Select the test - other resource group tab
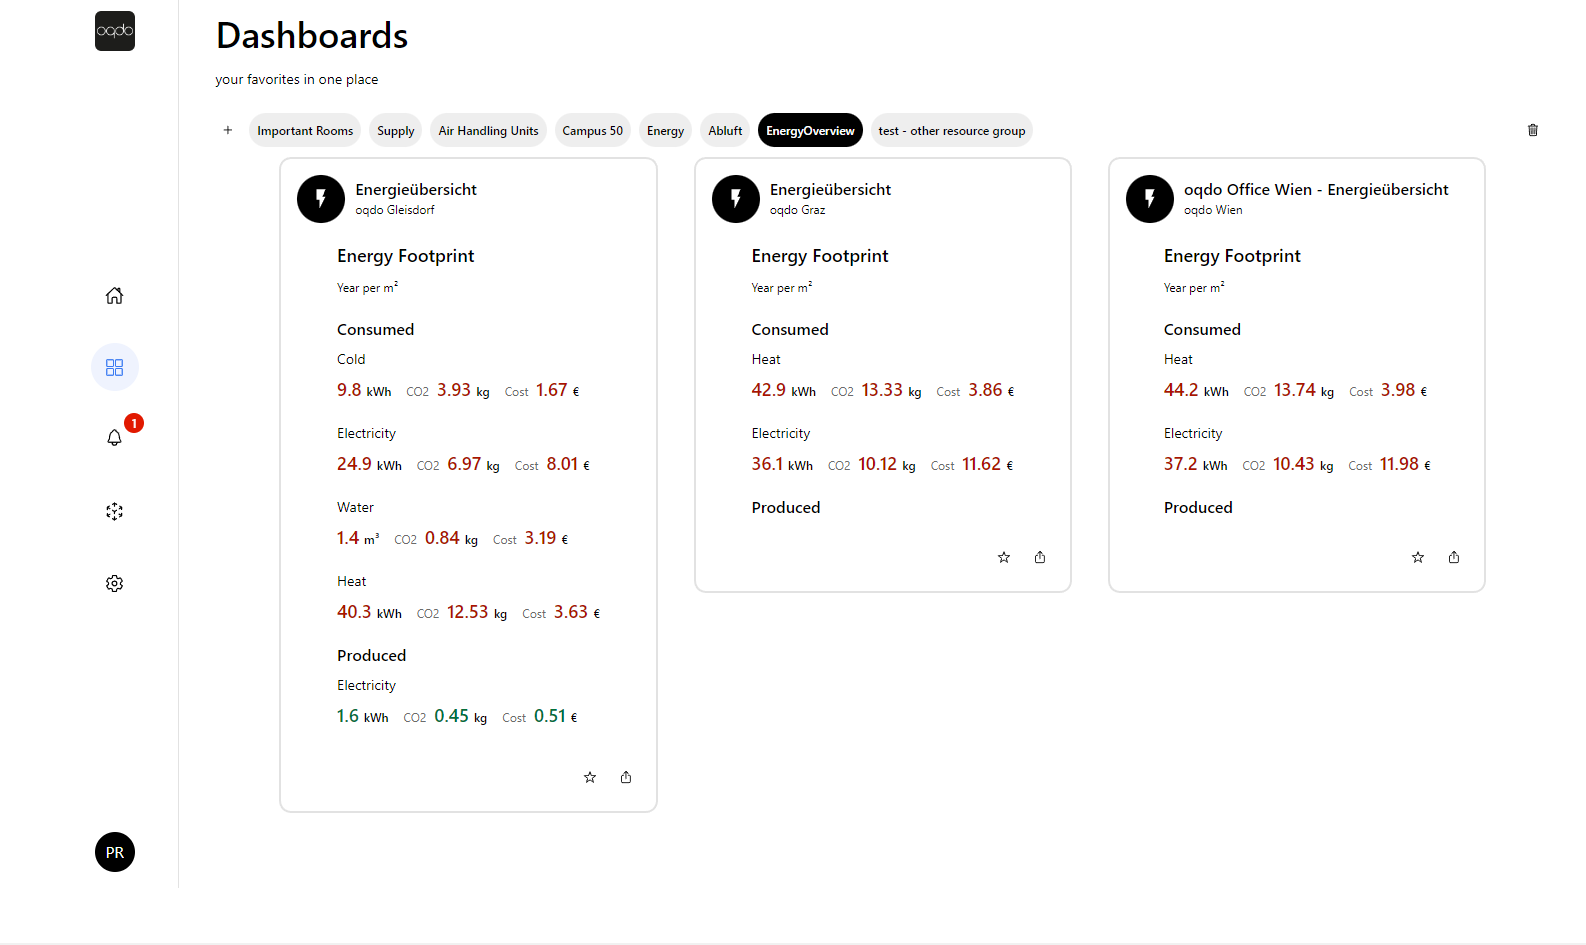 coord(951,131)
